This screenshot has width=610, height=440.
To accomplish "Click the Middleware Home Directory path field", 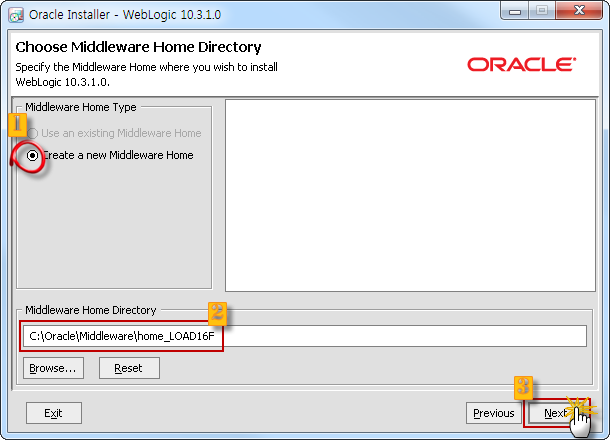I will pyautogui.click(x=305, y=336).
